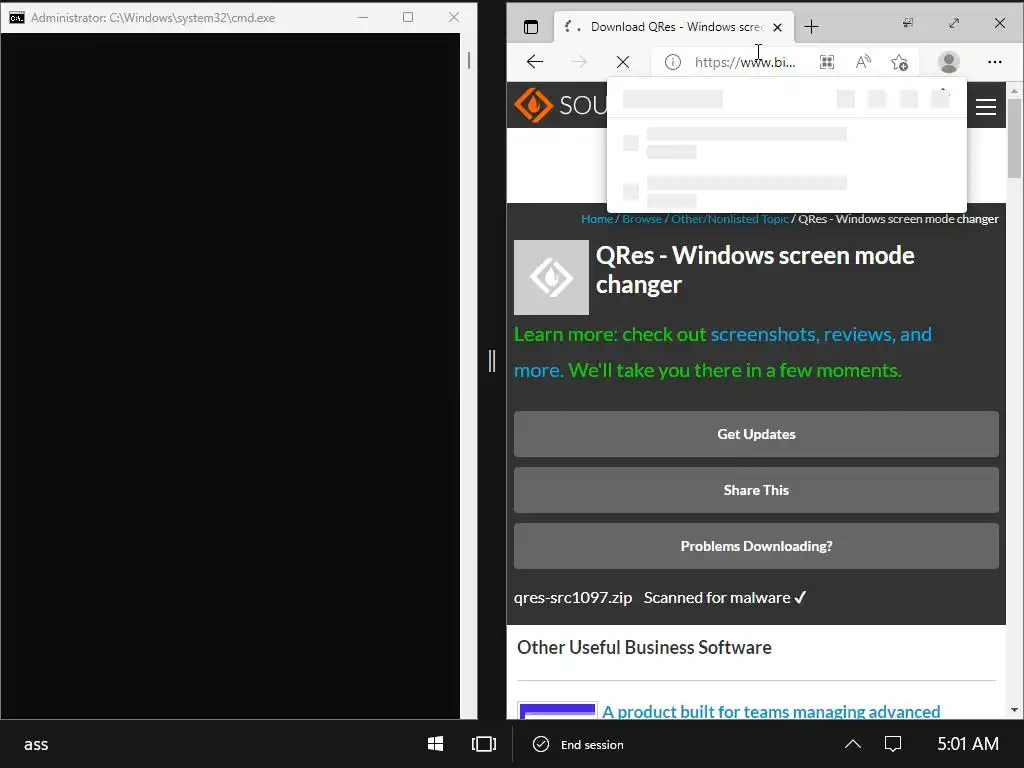Click the browser window pin/dock icon

click(x=908, y=23)
